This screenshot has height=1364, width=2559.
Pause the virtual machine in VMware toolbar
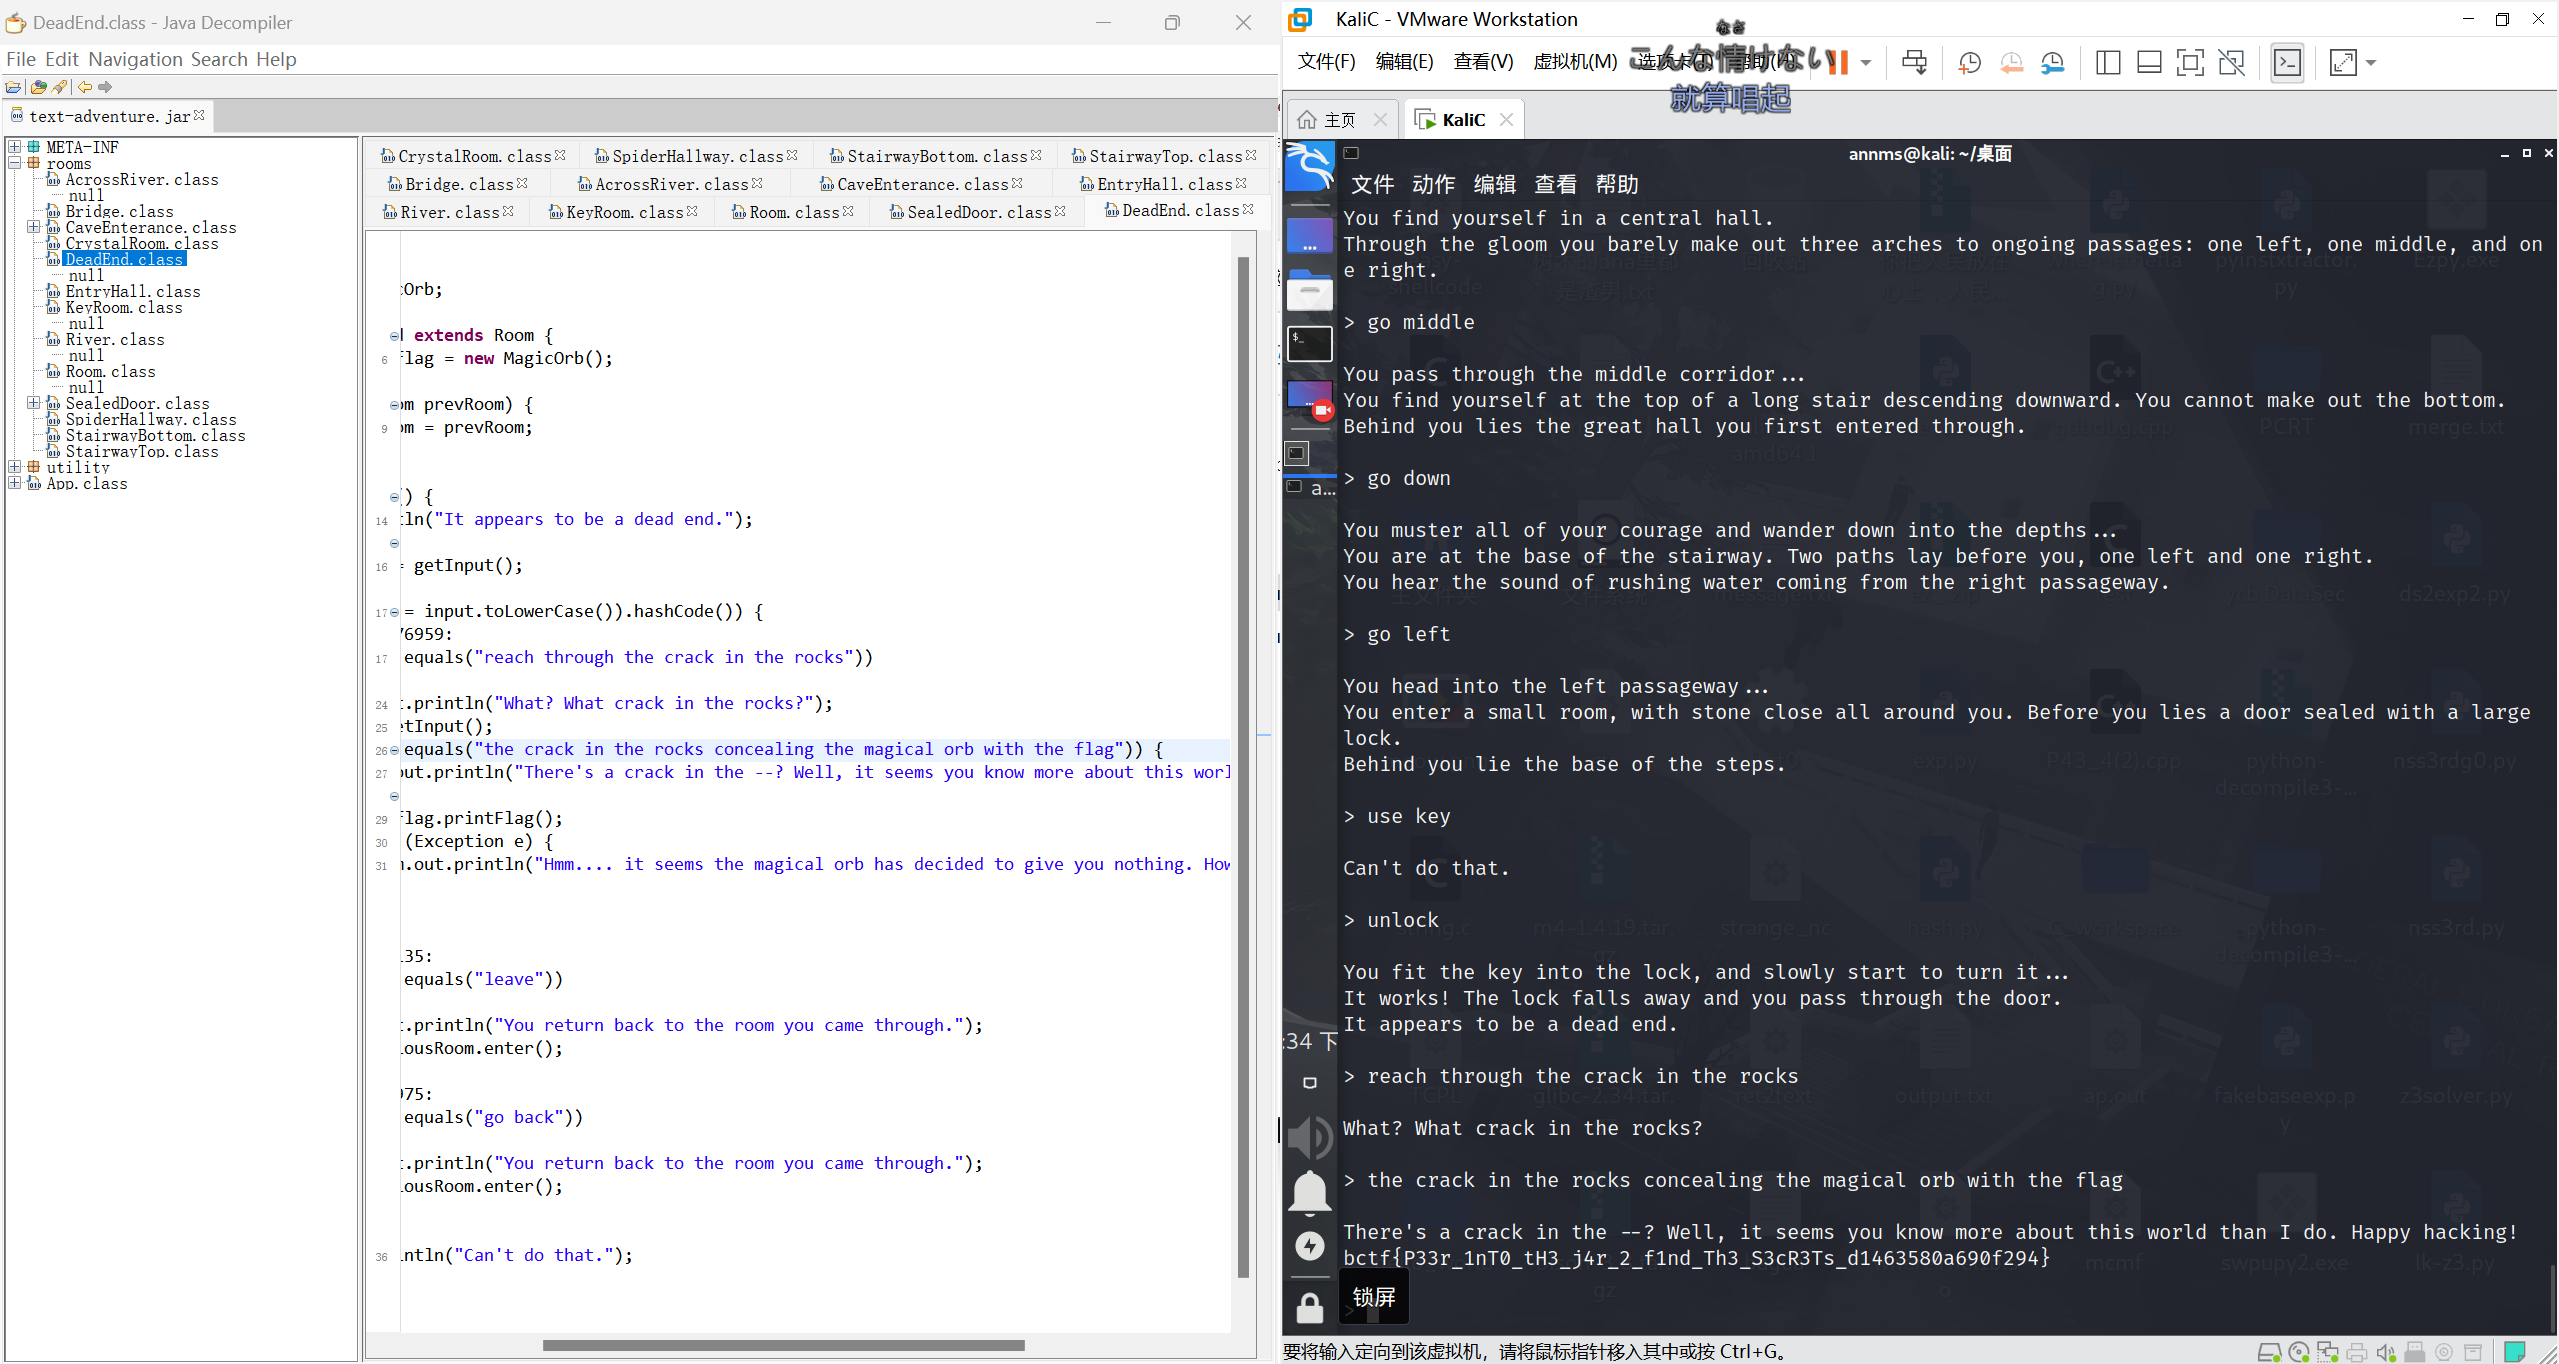click(1838, 63)
